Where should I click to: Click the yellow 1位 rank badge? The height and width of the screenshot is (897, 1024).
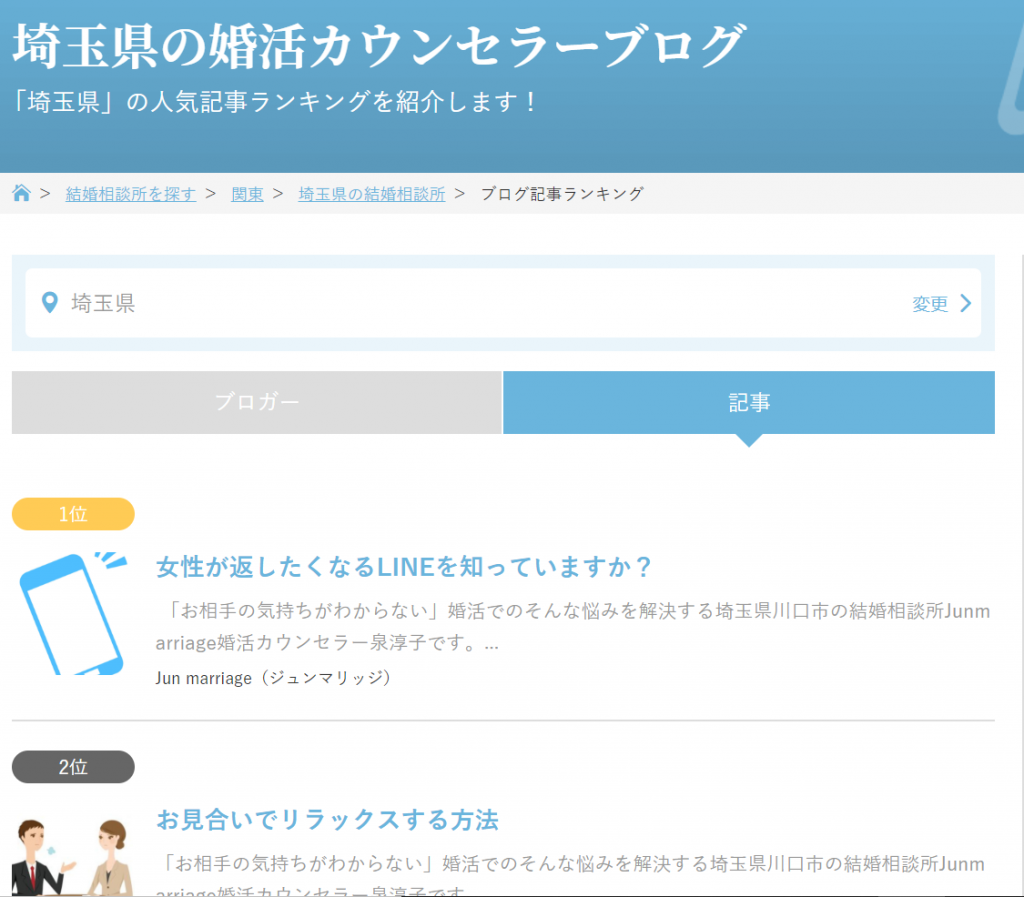pos(73,514)
